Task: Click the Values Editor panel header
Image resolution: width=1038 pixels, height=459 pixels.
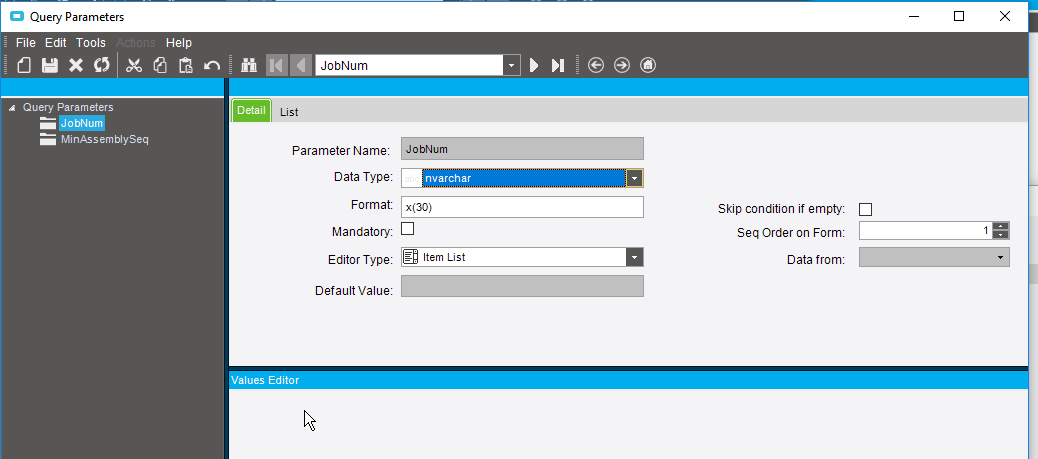Action: pyautogui.click(x=629, y=380)
